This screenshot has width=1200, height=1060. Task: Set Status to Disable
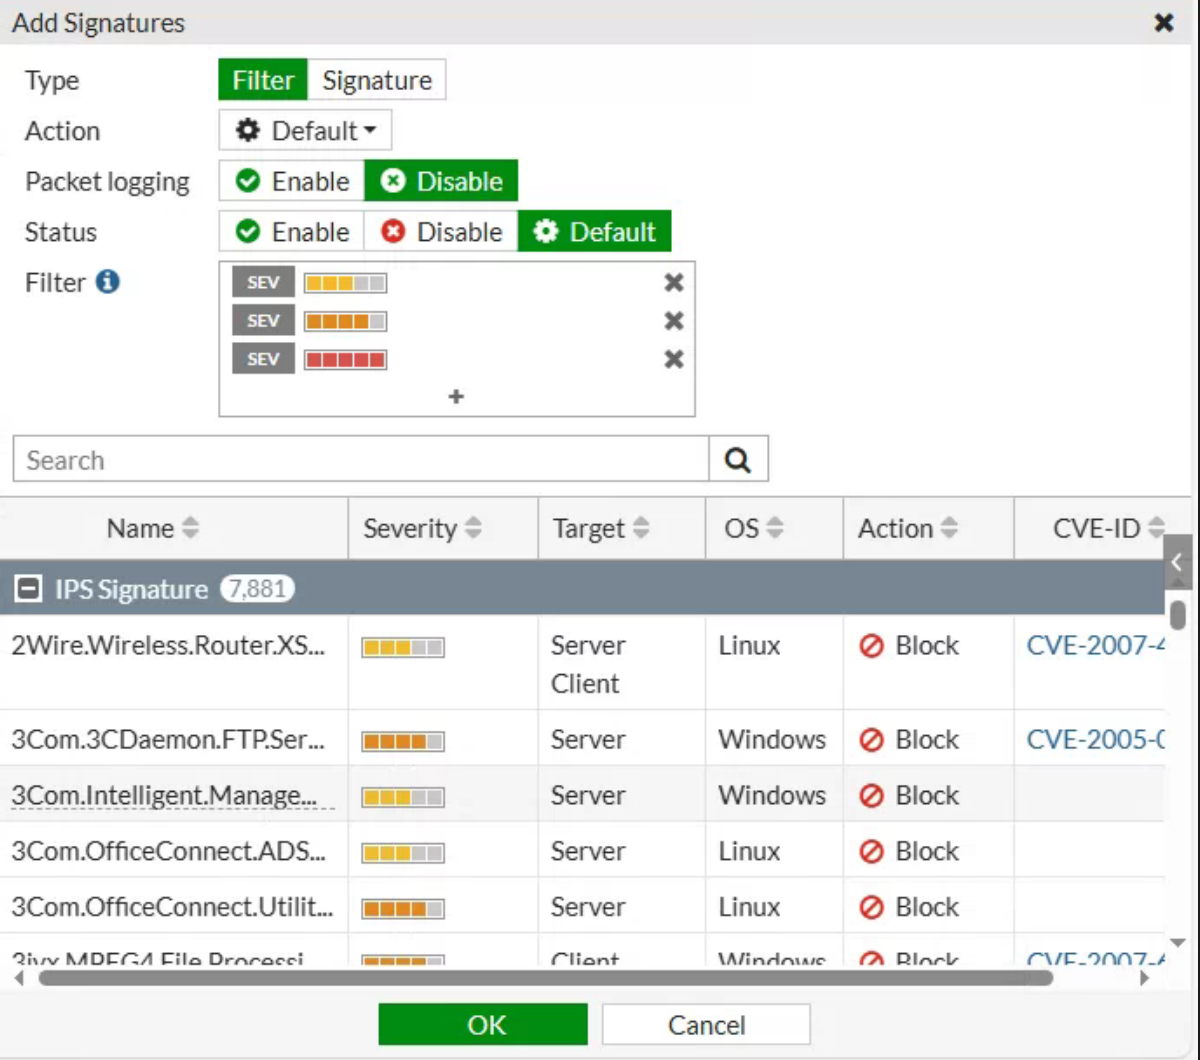pyautogui.click(x=441, y=232)
